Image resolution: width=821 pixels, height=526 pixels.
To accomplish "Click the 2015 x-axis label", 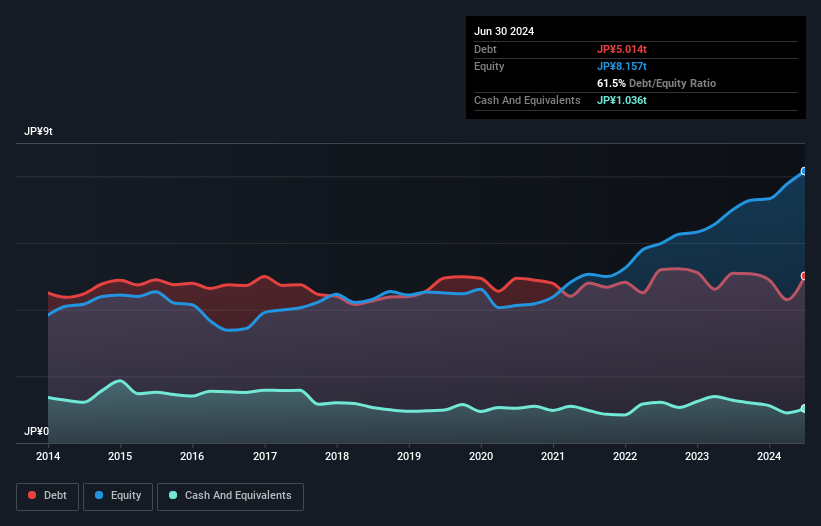I will [120, 456].
